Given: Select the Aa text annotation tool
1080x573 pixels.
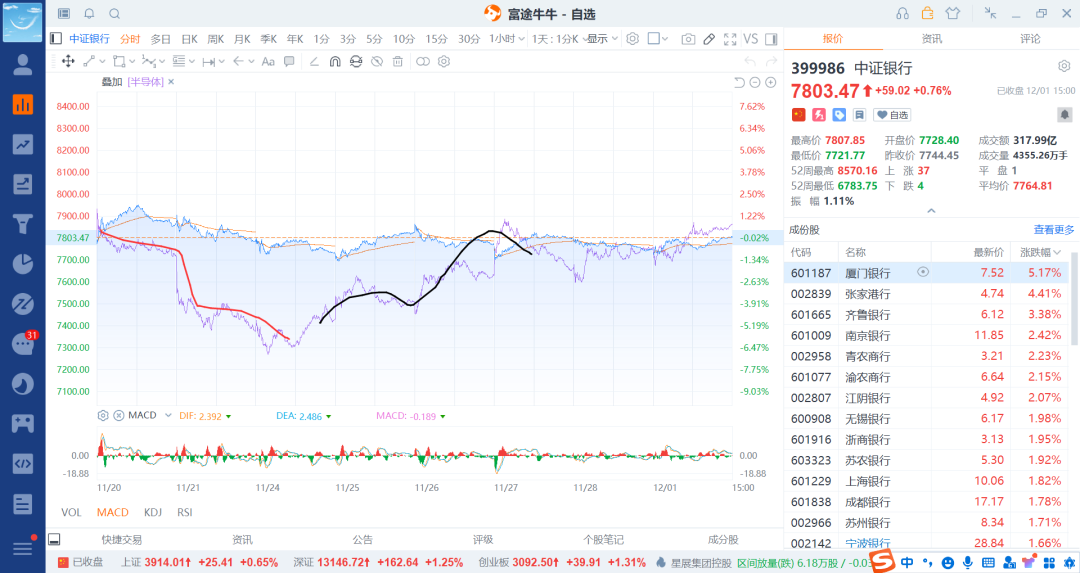Looking at the screenshot, I should click(x=268, y=61).
